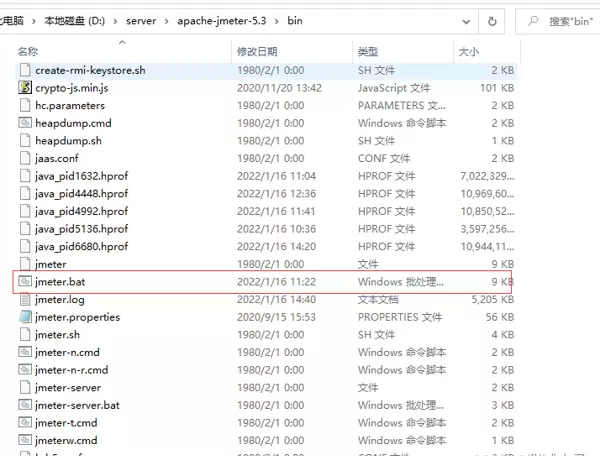This screenshot has width=600, height=456.
Task: Sort files by the 类型 column
Action: [368, 51]
